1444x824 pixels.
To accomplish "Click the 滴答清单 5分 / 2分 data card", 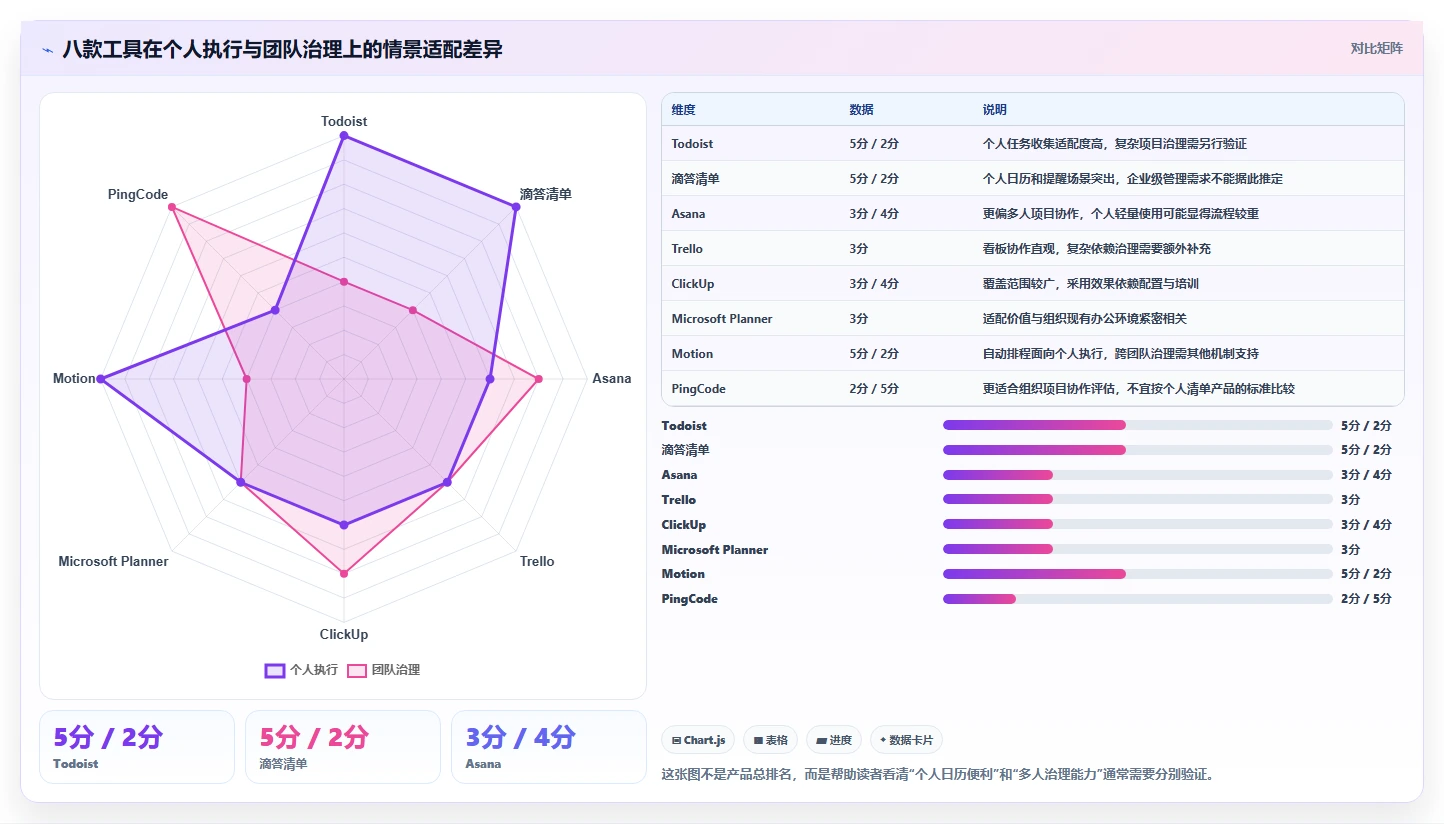I will (x=343, y=747).
